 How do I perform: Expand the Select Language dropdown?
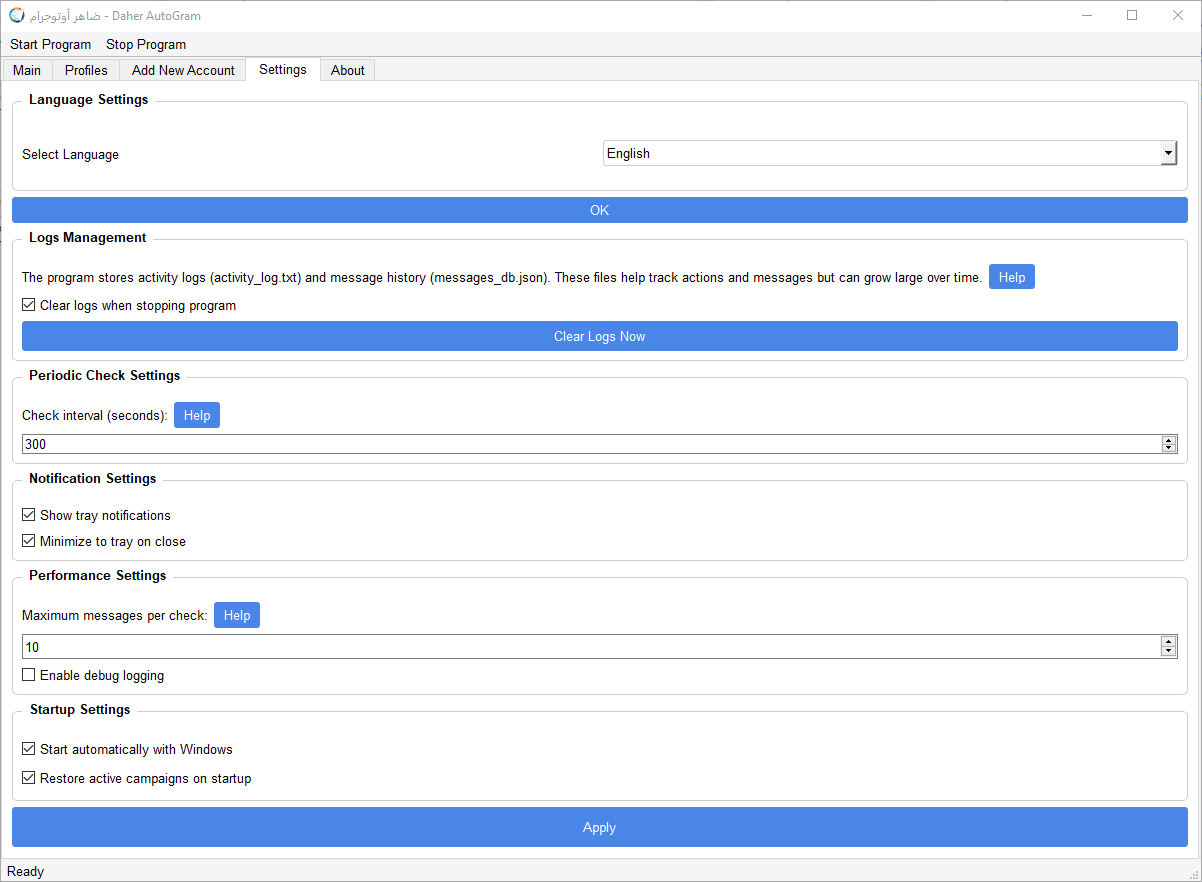coord(1167,153)
